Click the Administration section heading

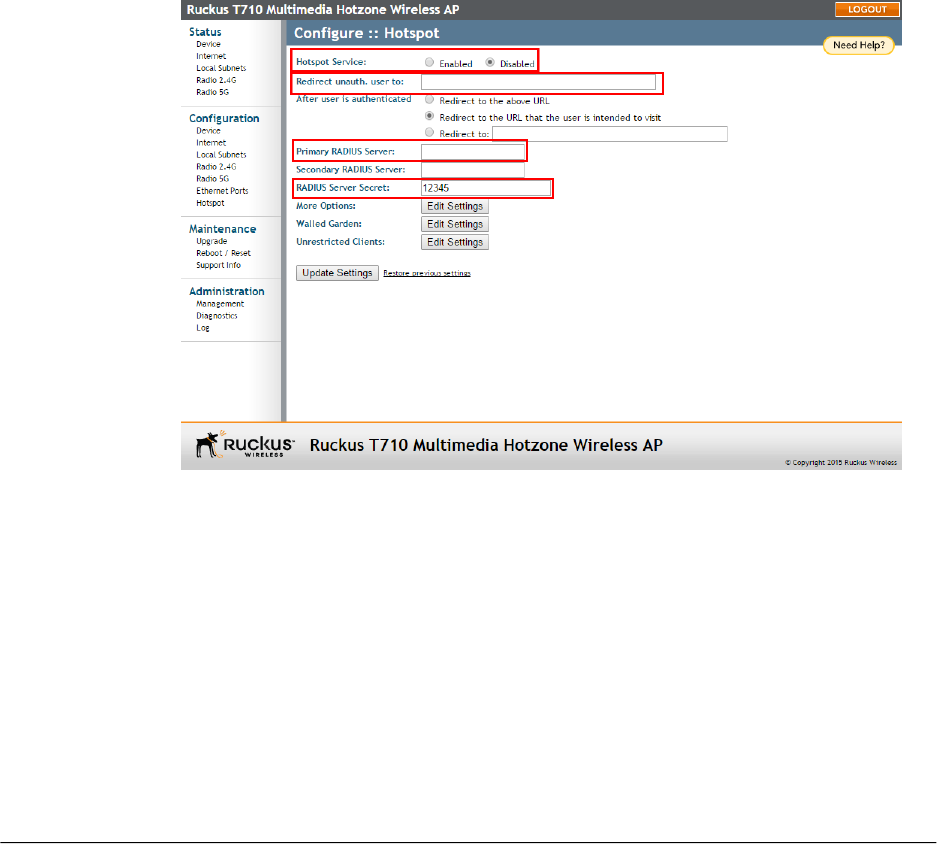(x=226, y=291)
